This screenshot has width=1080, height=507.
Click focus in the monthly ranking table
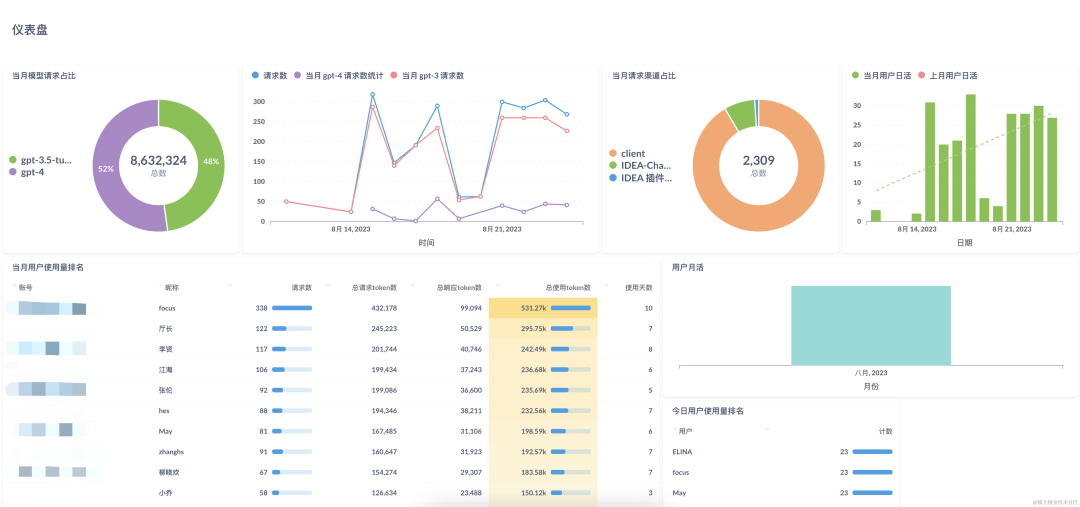pyautogui.click(x=167, y=308)
